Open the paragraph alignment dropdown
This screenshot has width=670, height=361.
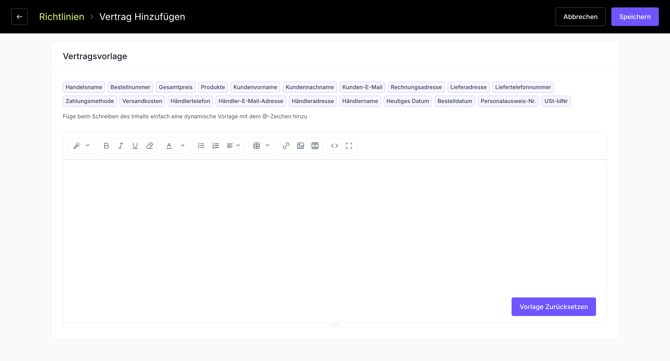pyautogui.click(x=233, y=146)
